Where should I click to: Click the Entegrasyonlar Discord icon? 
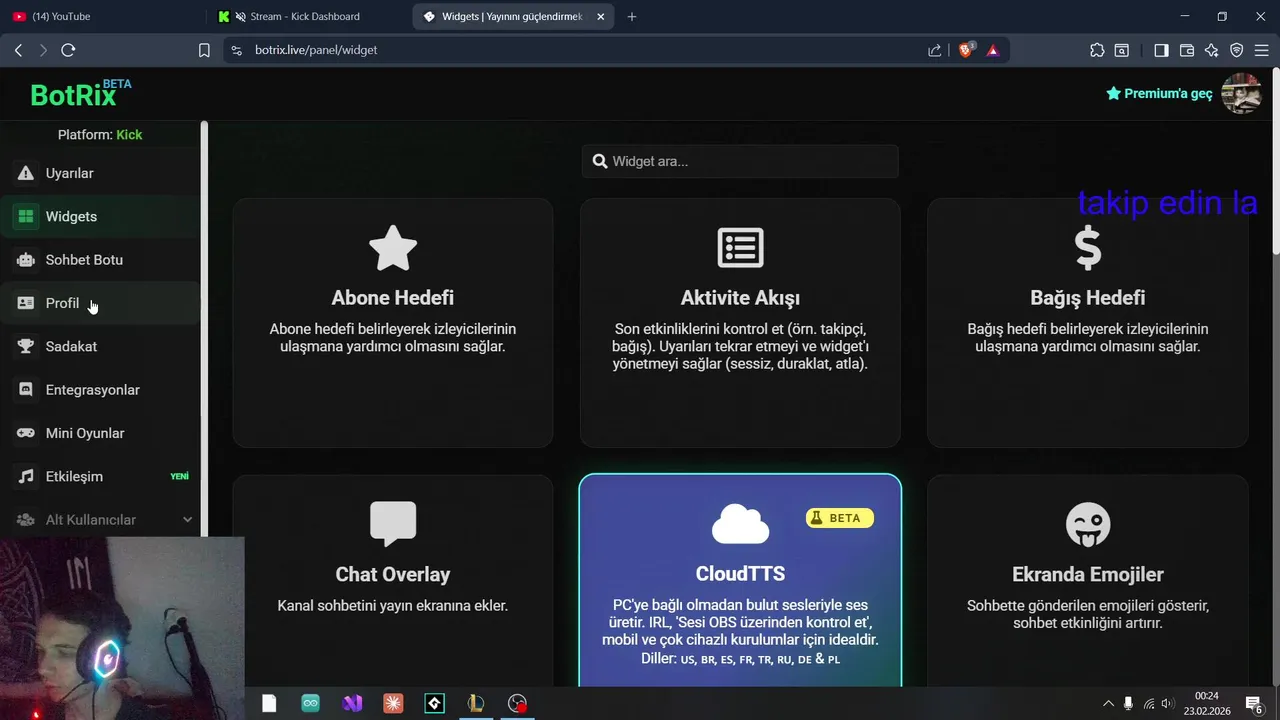pyautogui.click(x=26, y=390)
